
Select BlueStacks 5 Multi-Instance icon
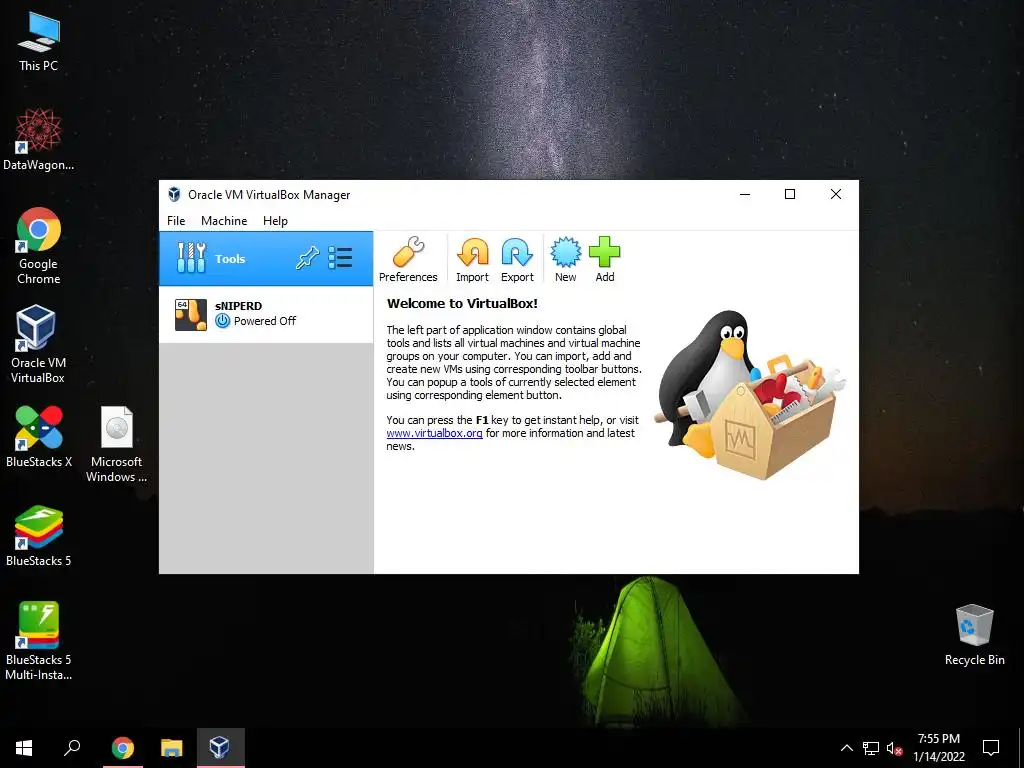(x=39, y=641)
